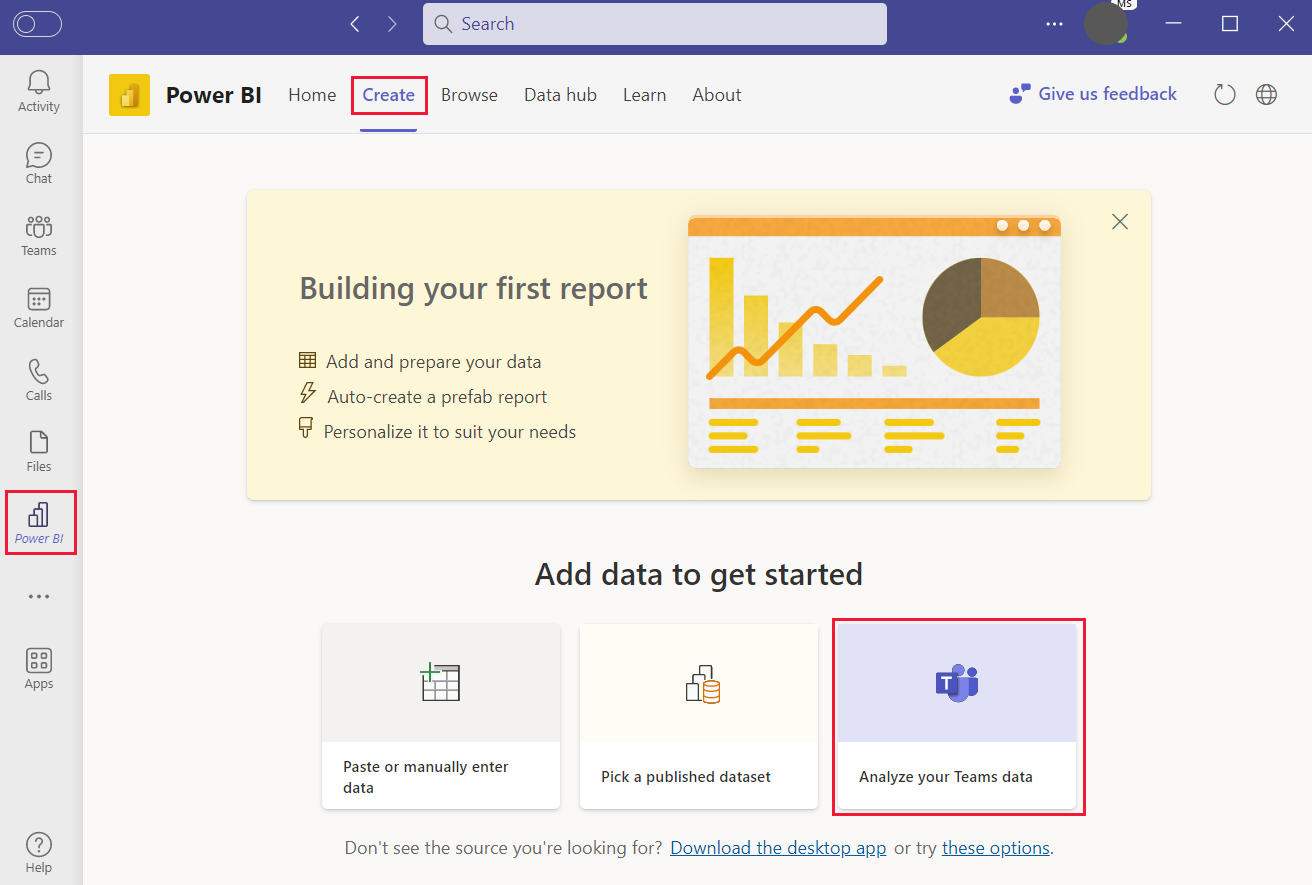1312x885 pixels.
Task: Open Help at sidebar bottom
Action: [39, 853]
